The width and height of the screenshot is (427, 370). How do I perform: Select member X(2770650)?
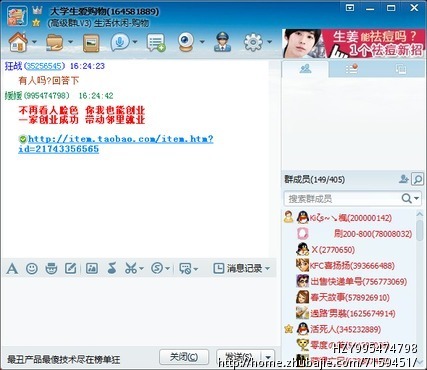pos(325,250)
